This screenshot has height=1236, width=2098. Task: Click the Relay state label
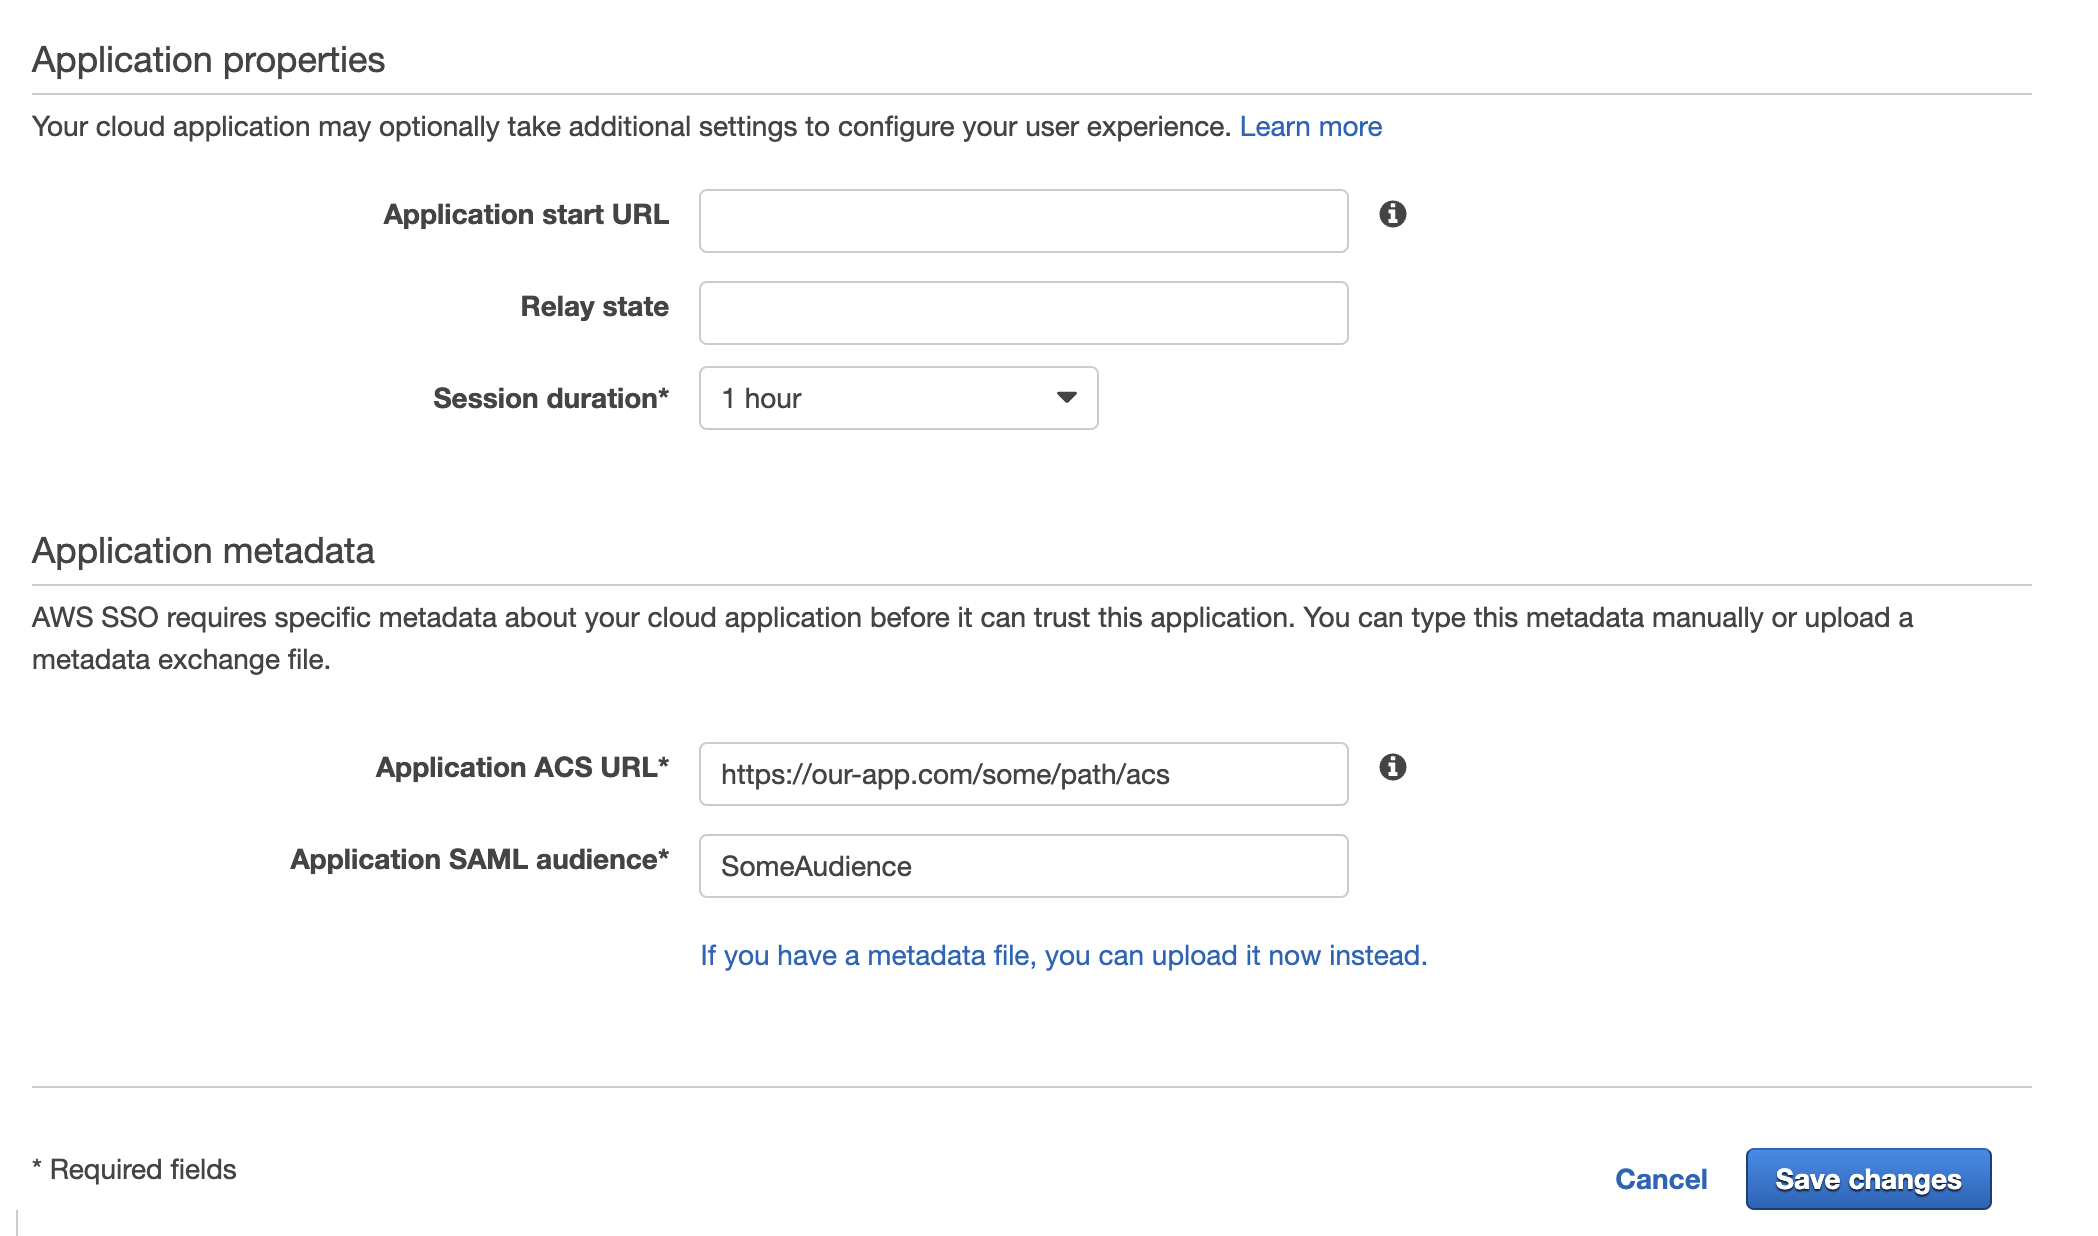(x=594, y=307)
